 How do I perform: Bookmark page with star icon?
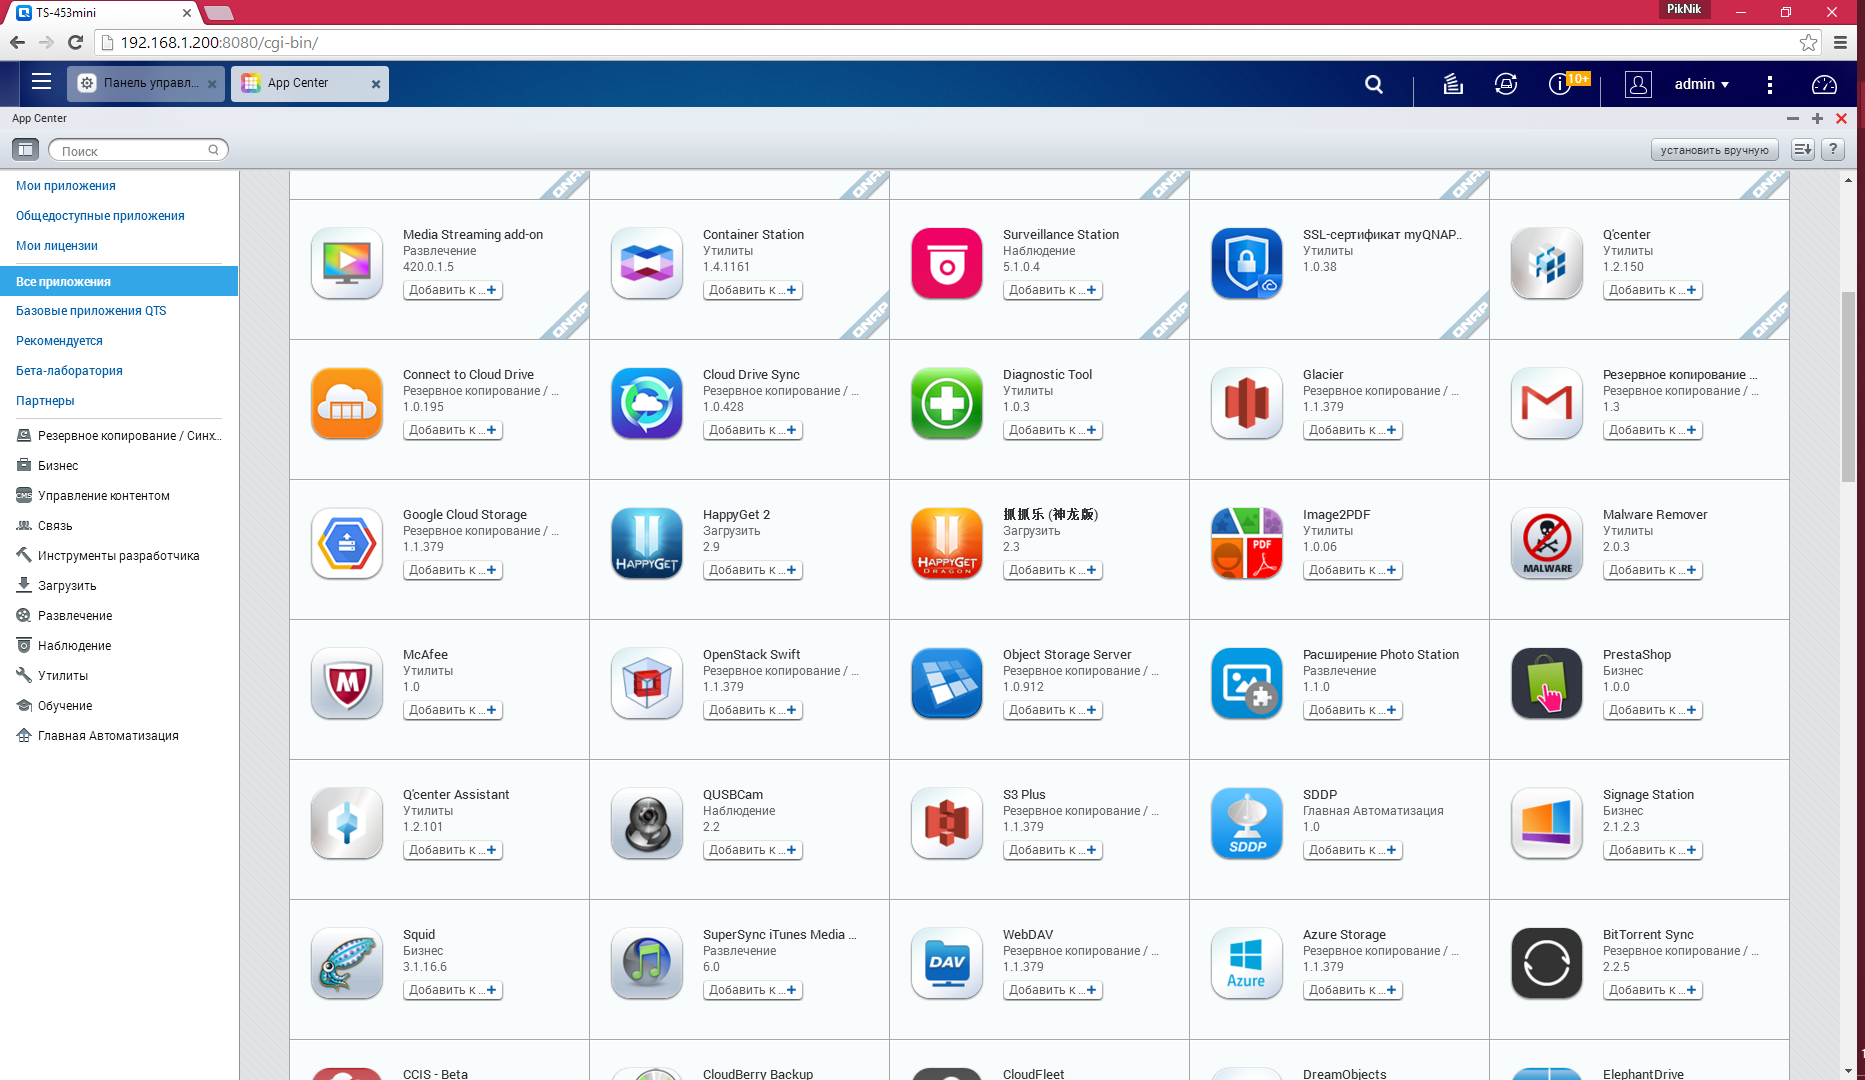point(1808,42)
